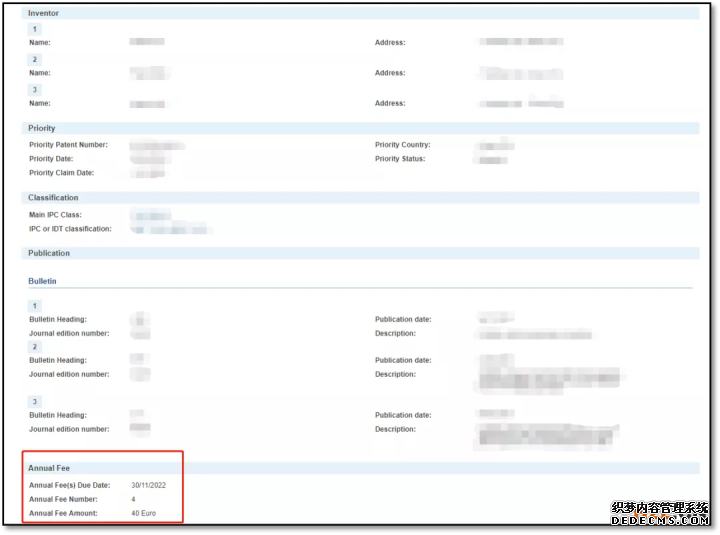Click the Main IPC Class label
The height and width of the screenshot is (535, 720).
pyautogui.click(x=55, y=215)
